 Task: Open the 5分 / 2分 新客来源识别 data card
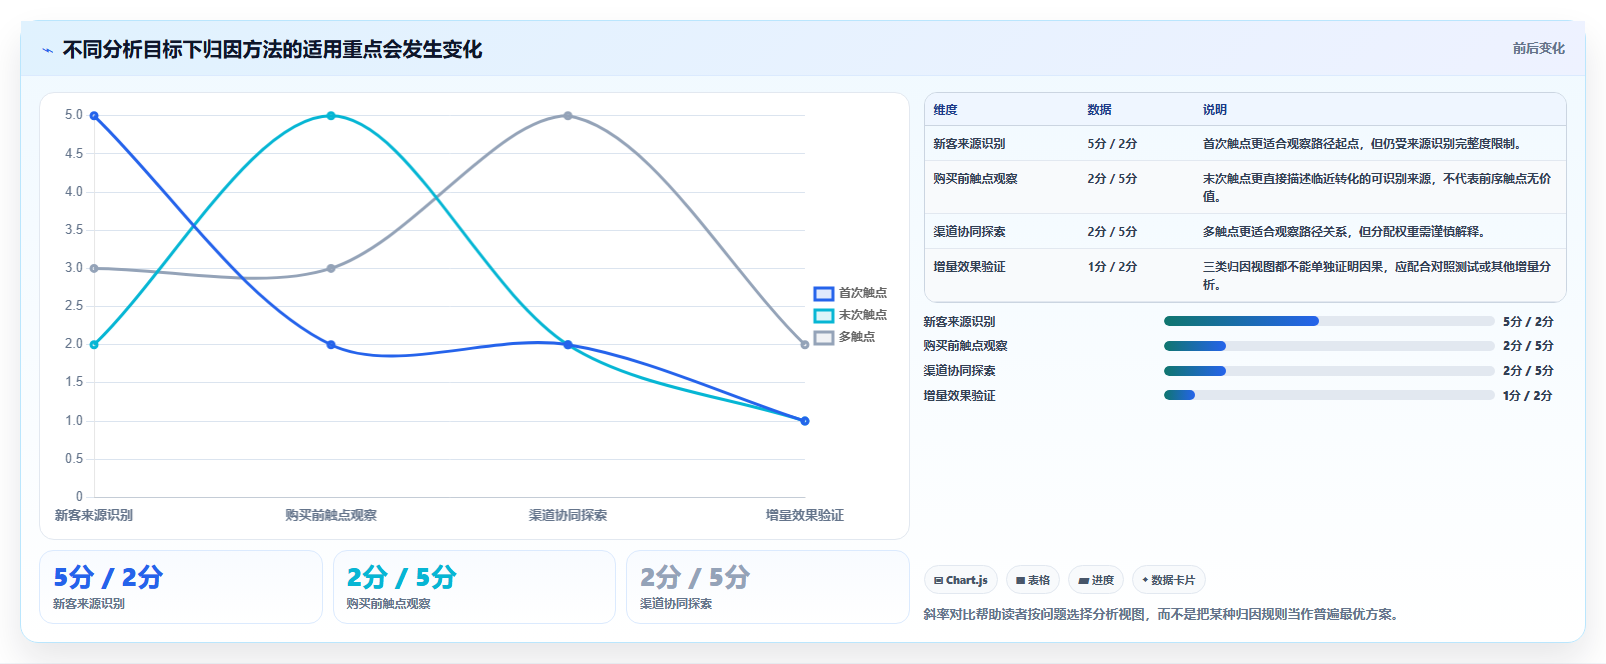[181, 587]
